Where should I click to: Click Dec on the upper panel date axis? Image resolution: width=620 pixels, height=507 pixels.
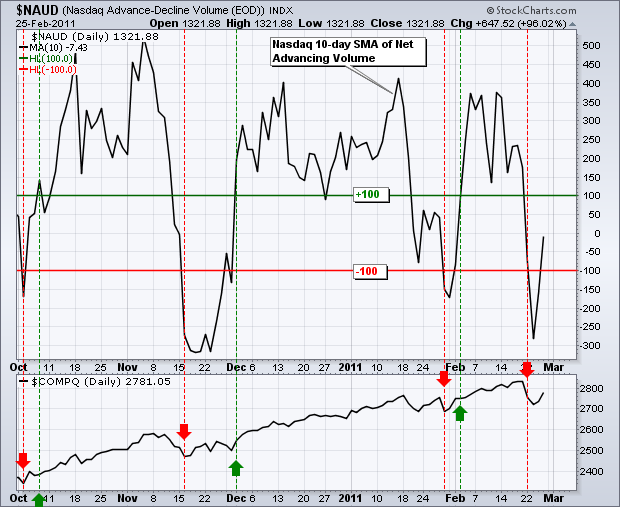[236, 367]
